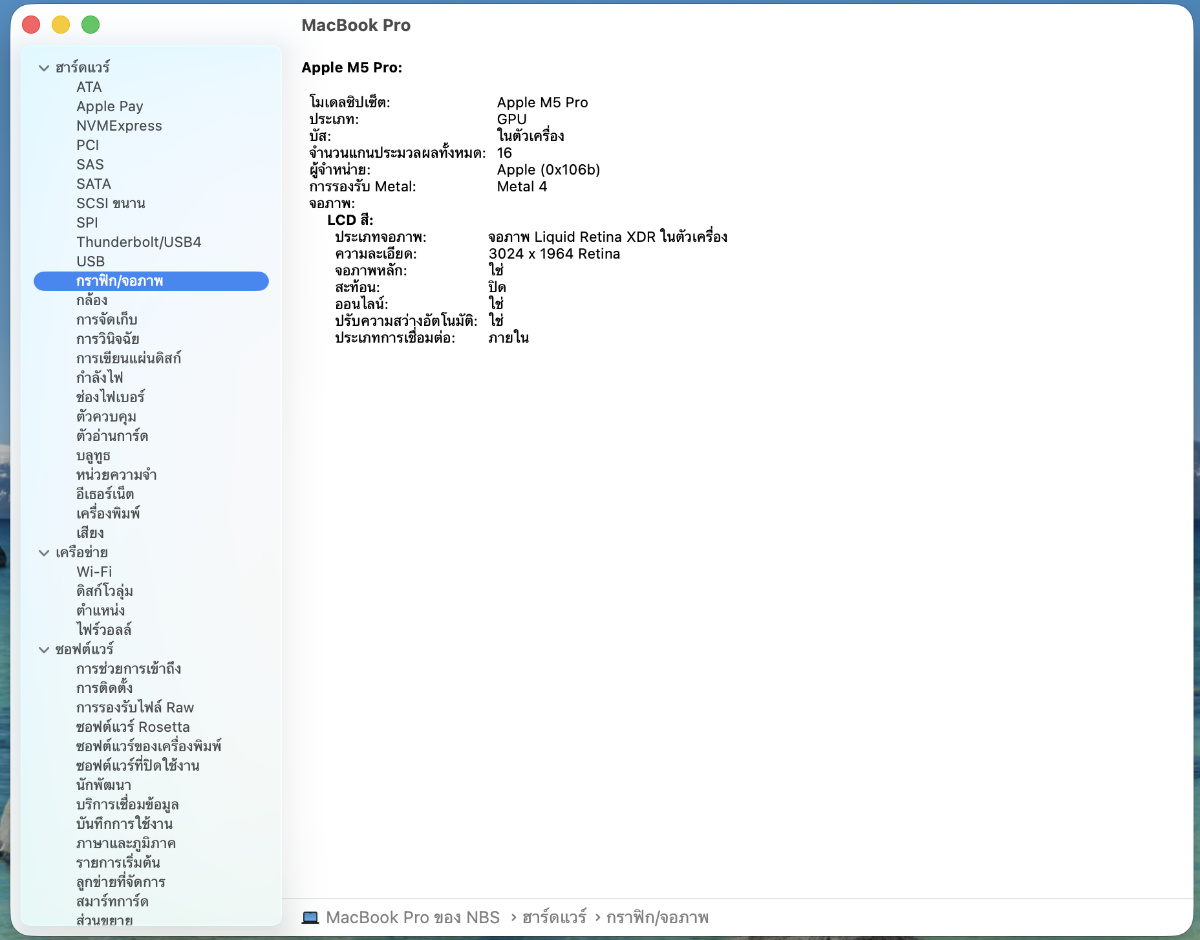Collapse the ฮาร์ดแวร์ section

(44, 68)
